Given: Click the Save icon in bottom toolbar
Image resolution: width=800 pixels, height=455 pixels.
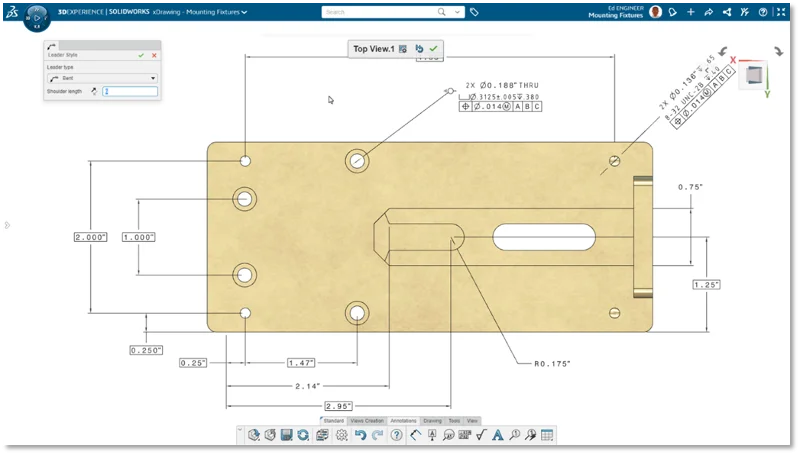Looking at the screenshot, I should pos(287,435).
